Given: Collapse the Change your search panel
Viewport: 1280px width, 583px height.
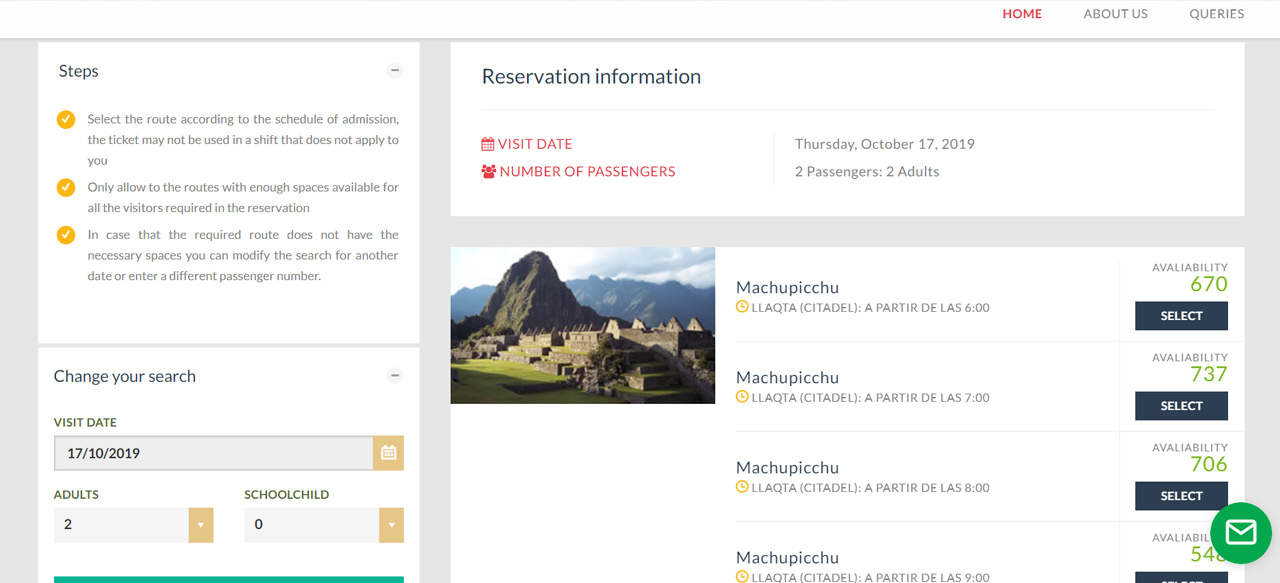Looking at the screenshot, I should point(395,376).
